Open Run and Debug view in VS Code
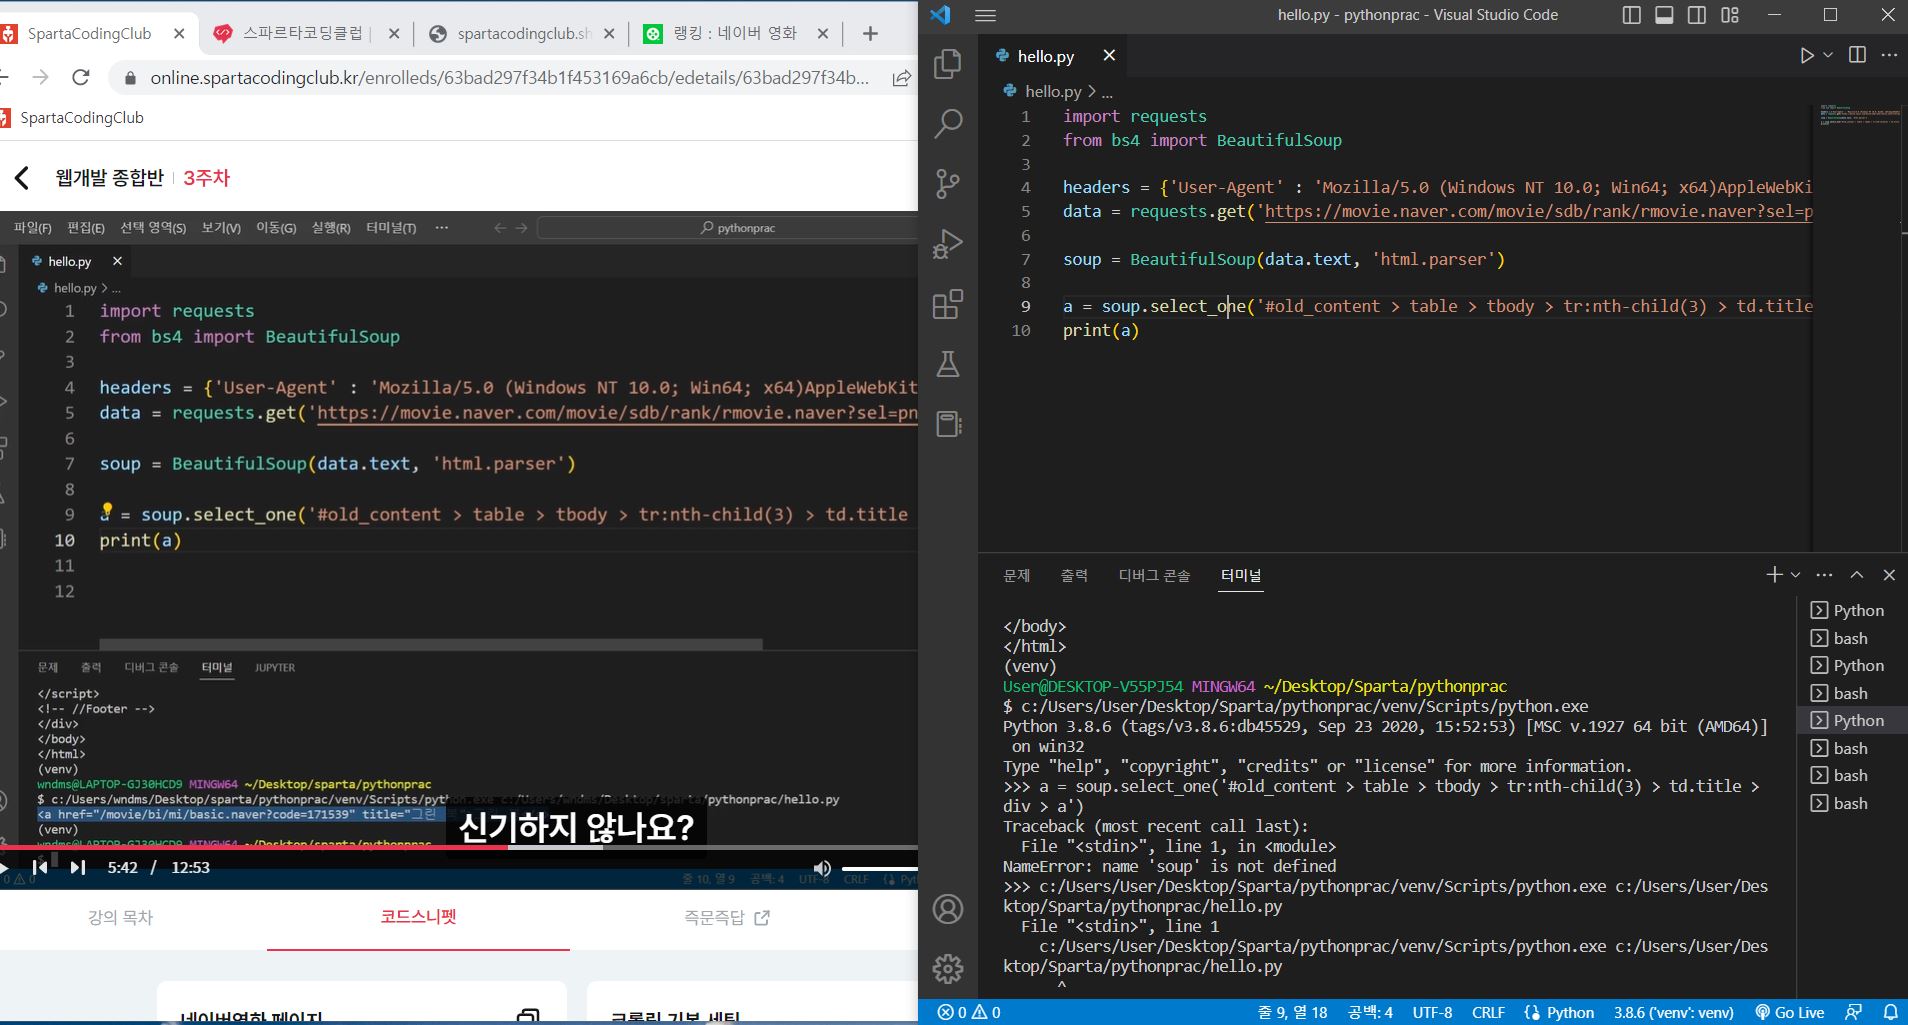1908x1025 pixels. point(947,244)
